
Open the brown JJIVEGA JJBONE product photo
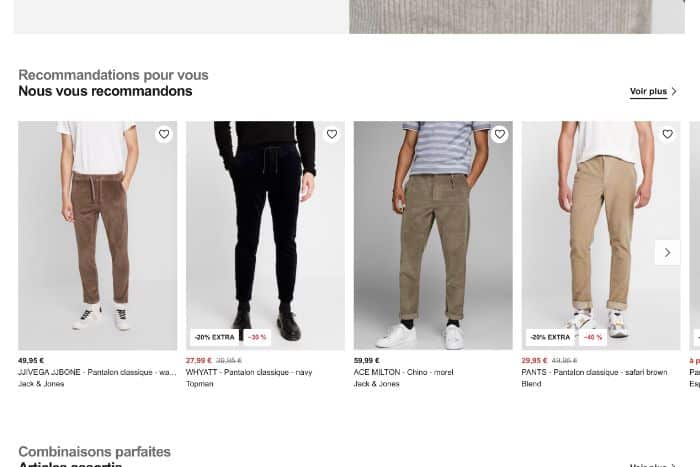pos(97,235)
